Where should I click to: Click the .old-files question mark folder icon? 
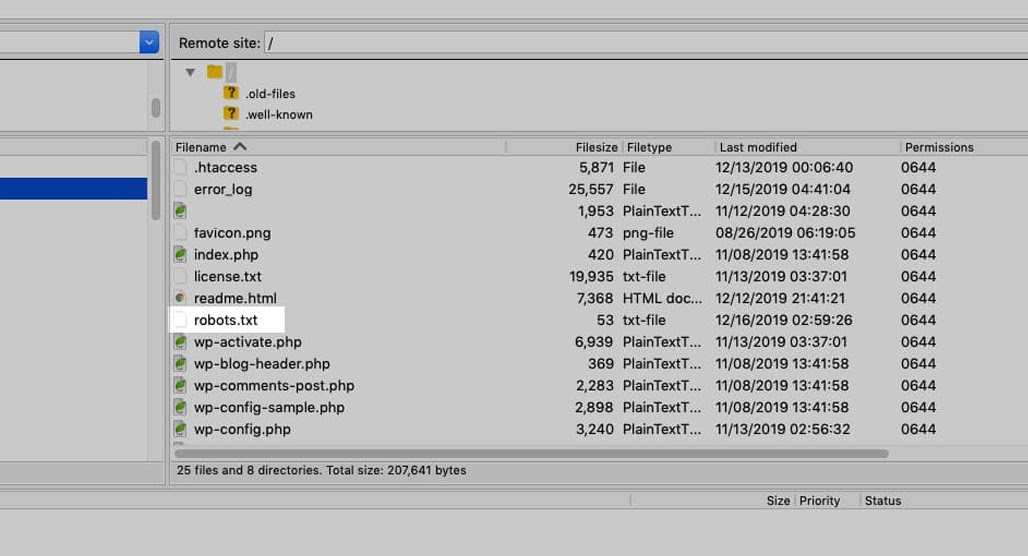[x=230, y=93]
